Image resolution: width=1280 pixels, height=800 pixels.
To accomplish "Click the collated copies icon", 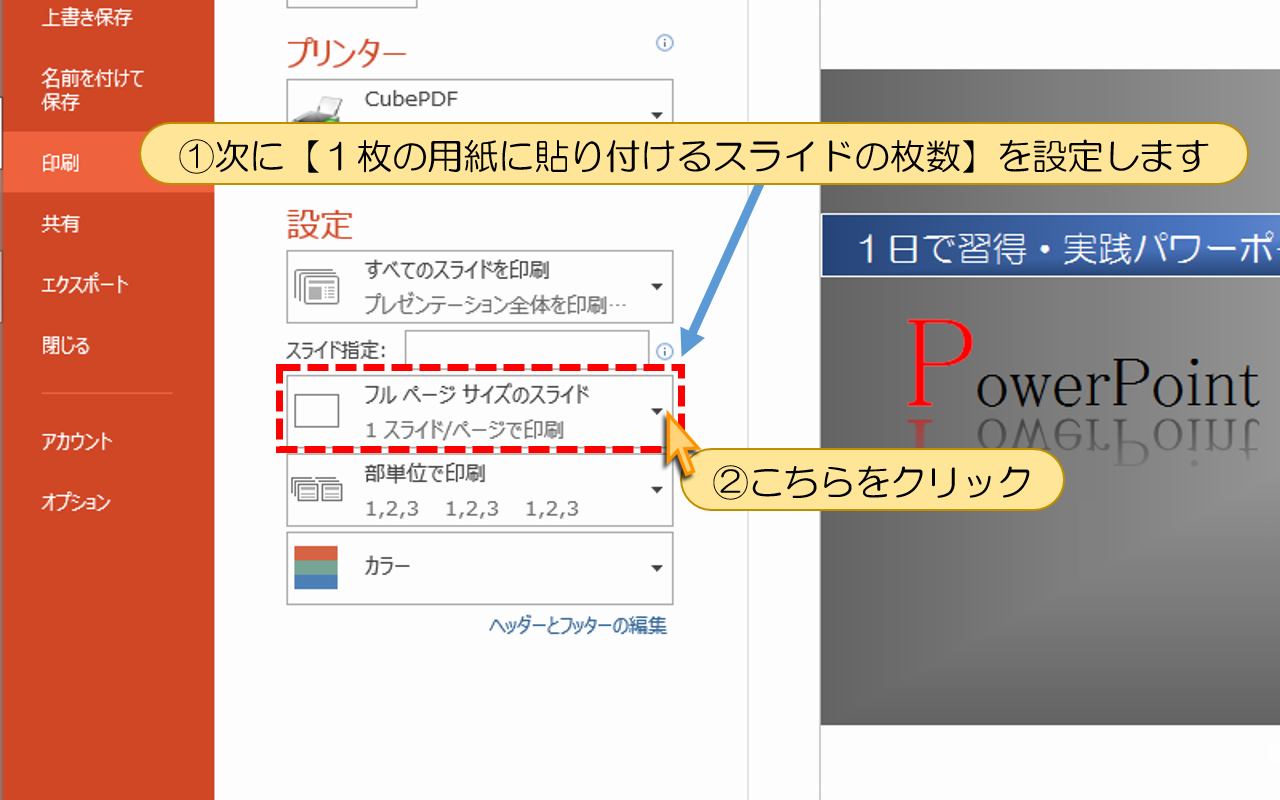I will click(317, 490).
